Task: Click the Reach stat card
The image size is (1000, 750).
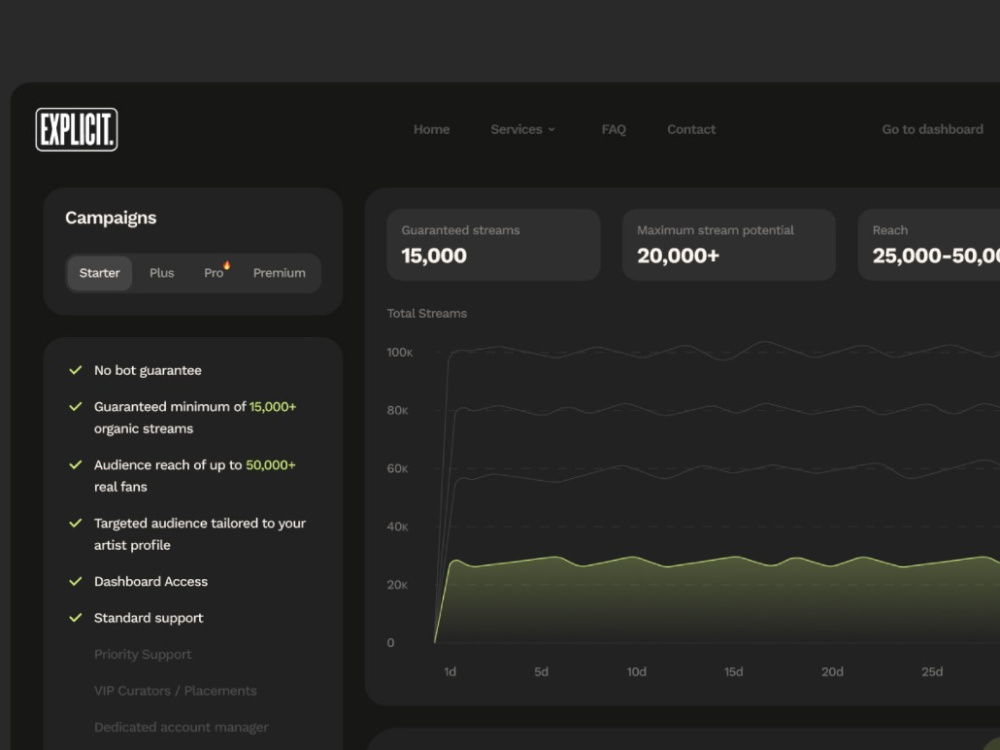Action: [x=929, y=245]
